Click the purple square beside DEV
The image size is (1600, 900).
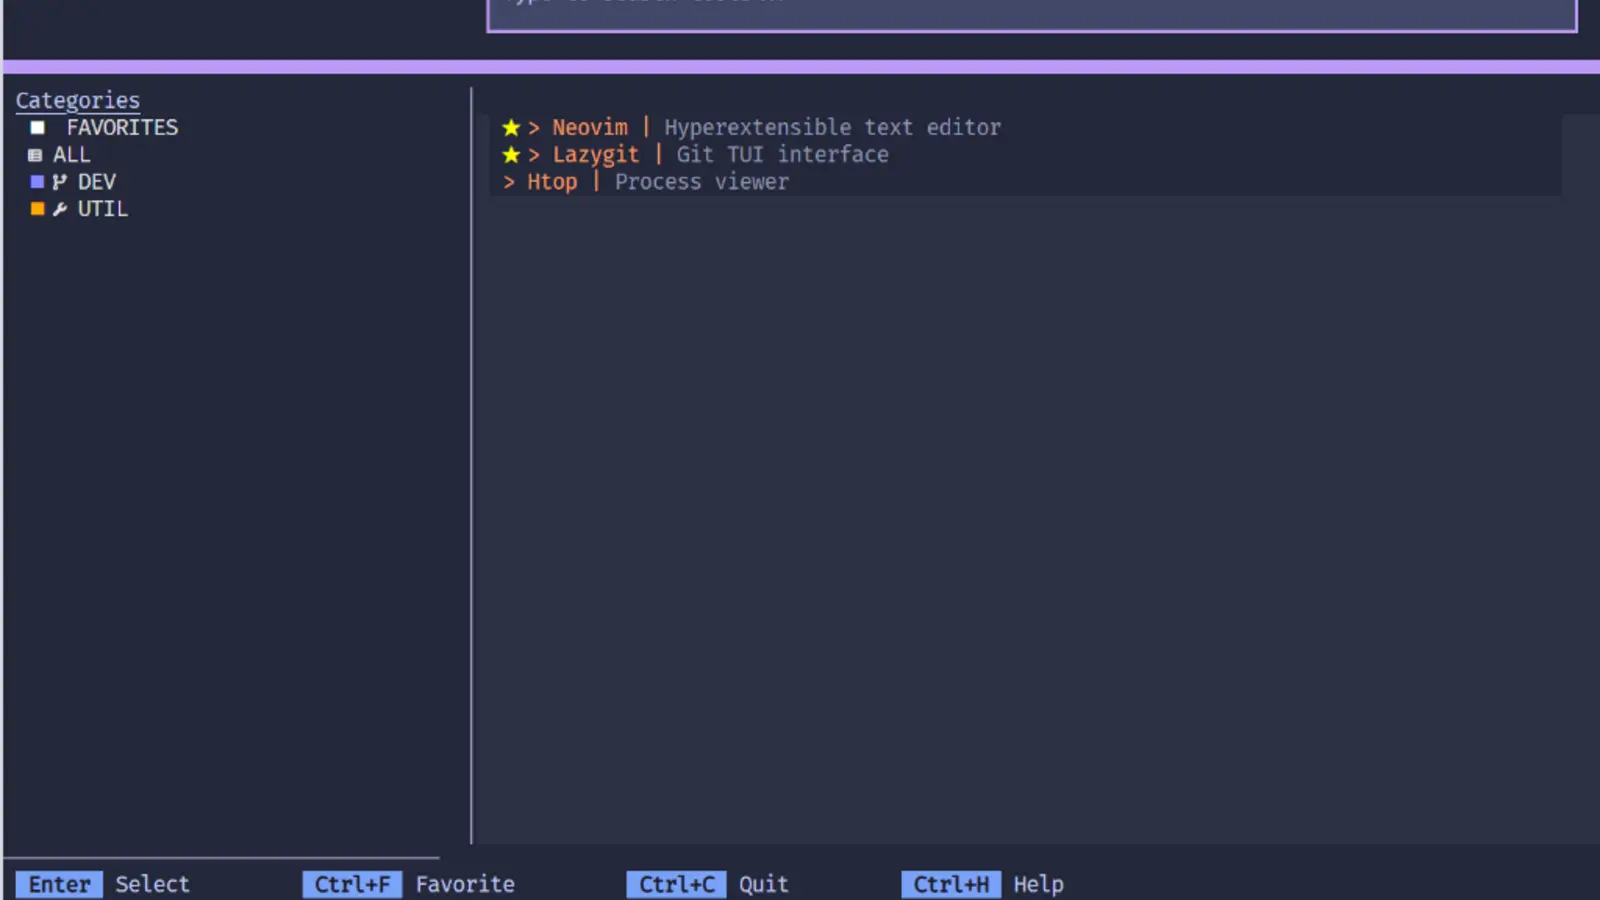(37, 182)
